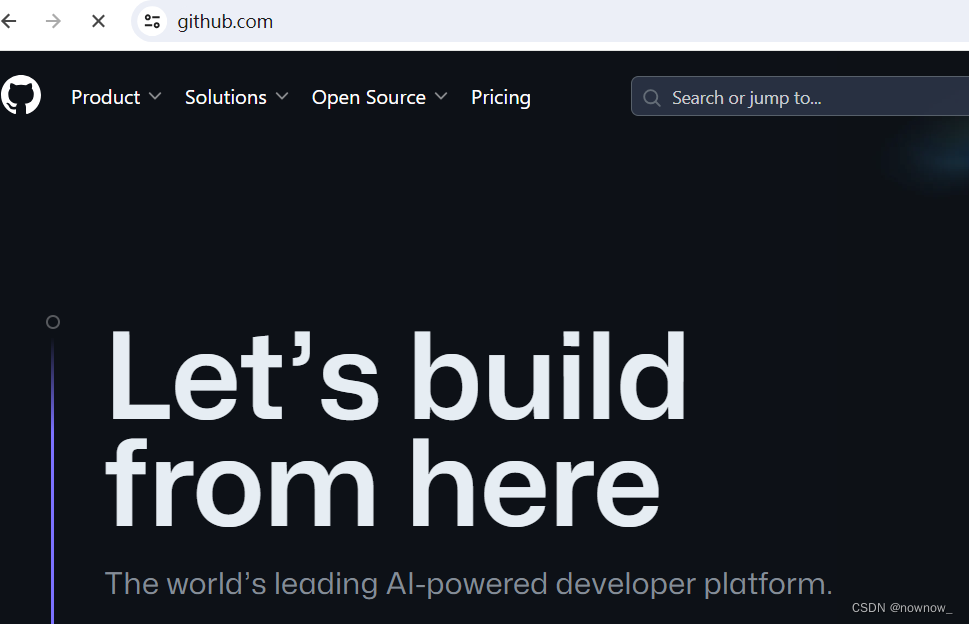Open GitHub home via Octocat logo
Image resolution: width=969 pixels, height=624 pixels.
pos(20,95)
